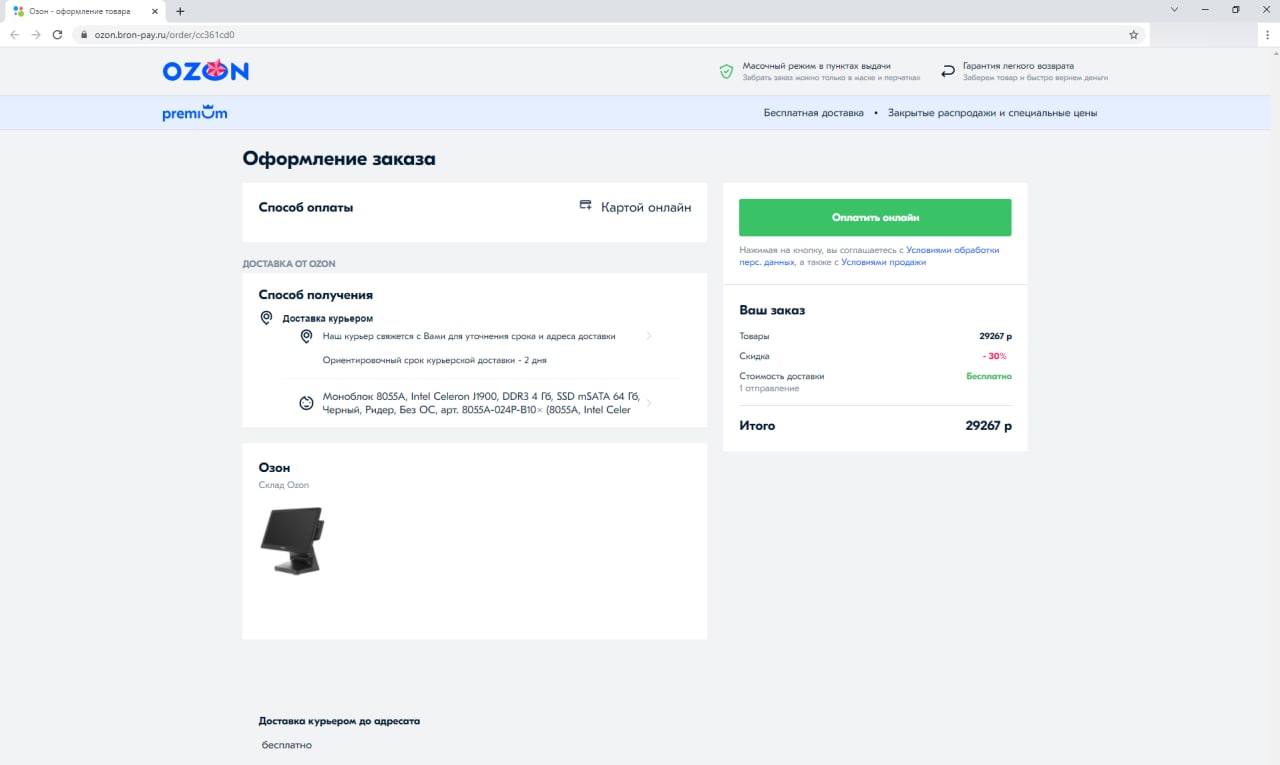Open a new browser tab

tap(180, 11)
